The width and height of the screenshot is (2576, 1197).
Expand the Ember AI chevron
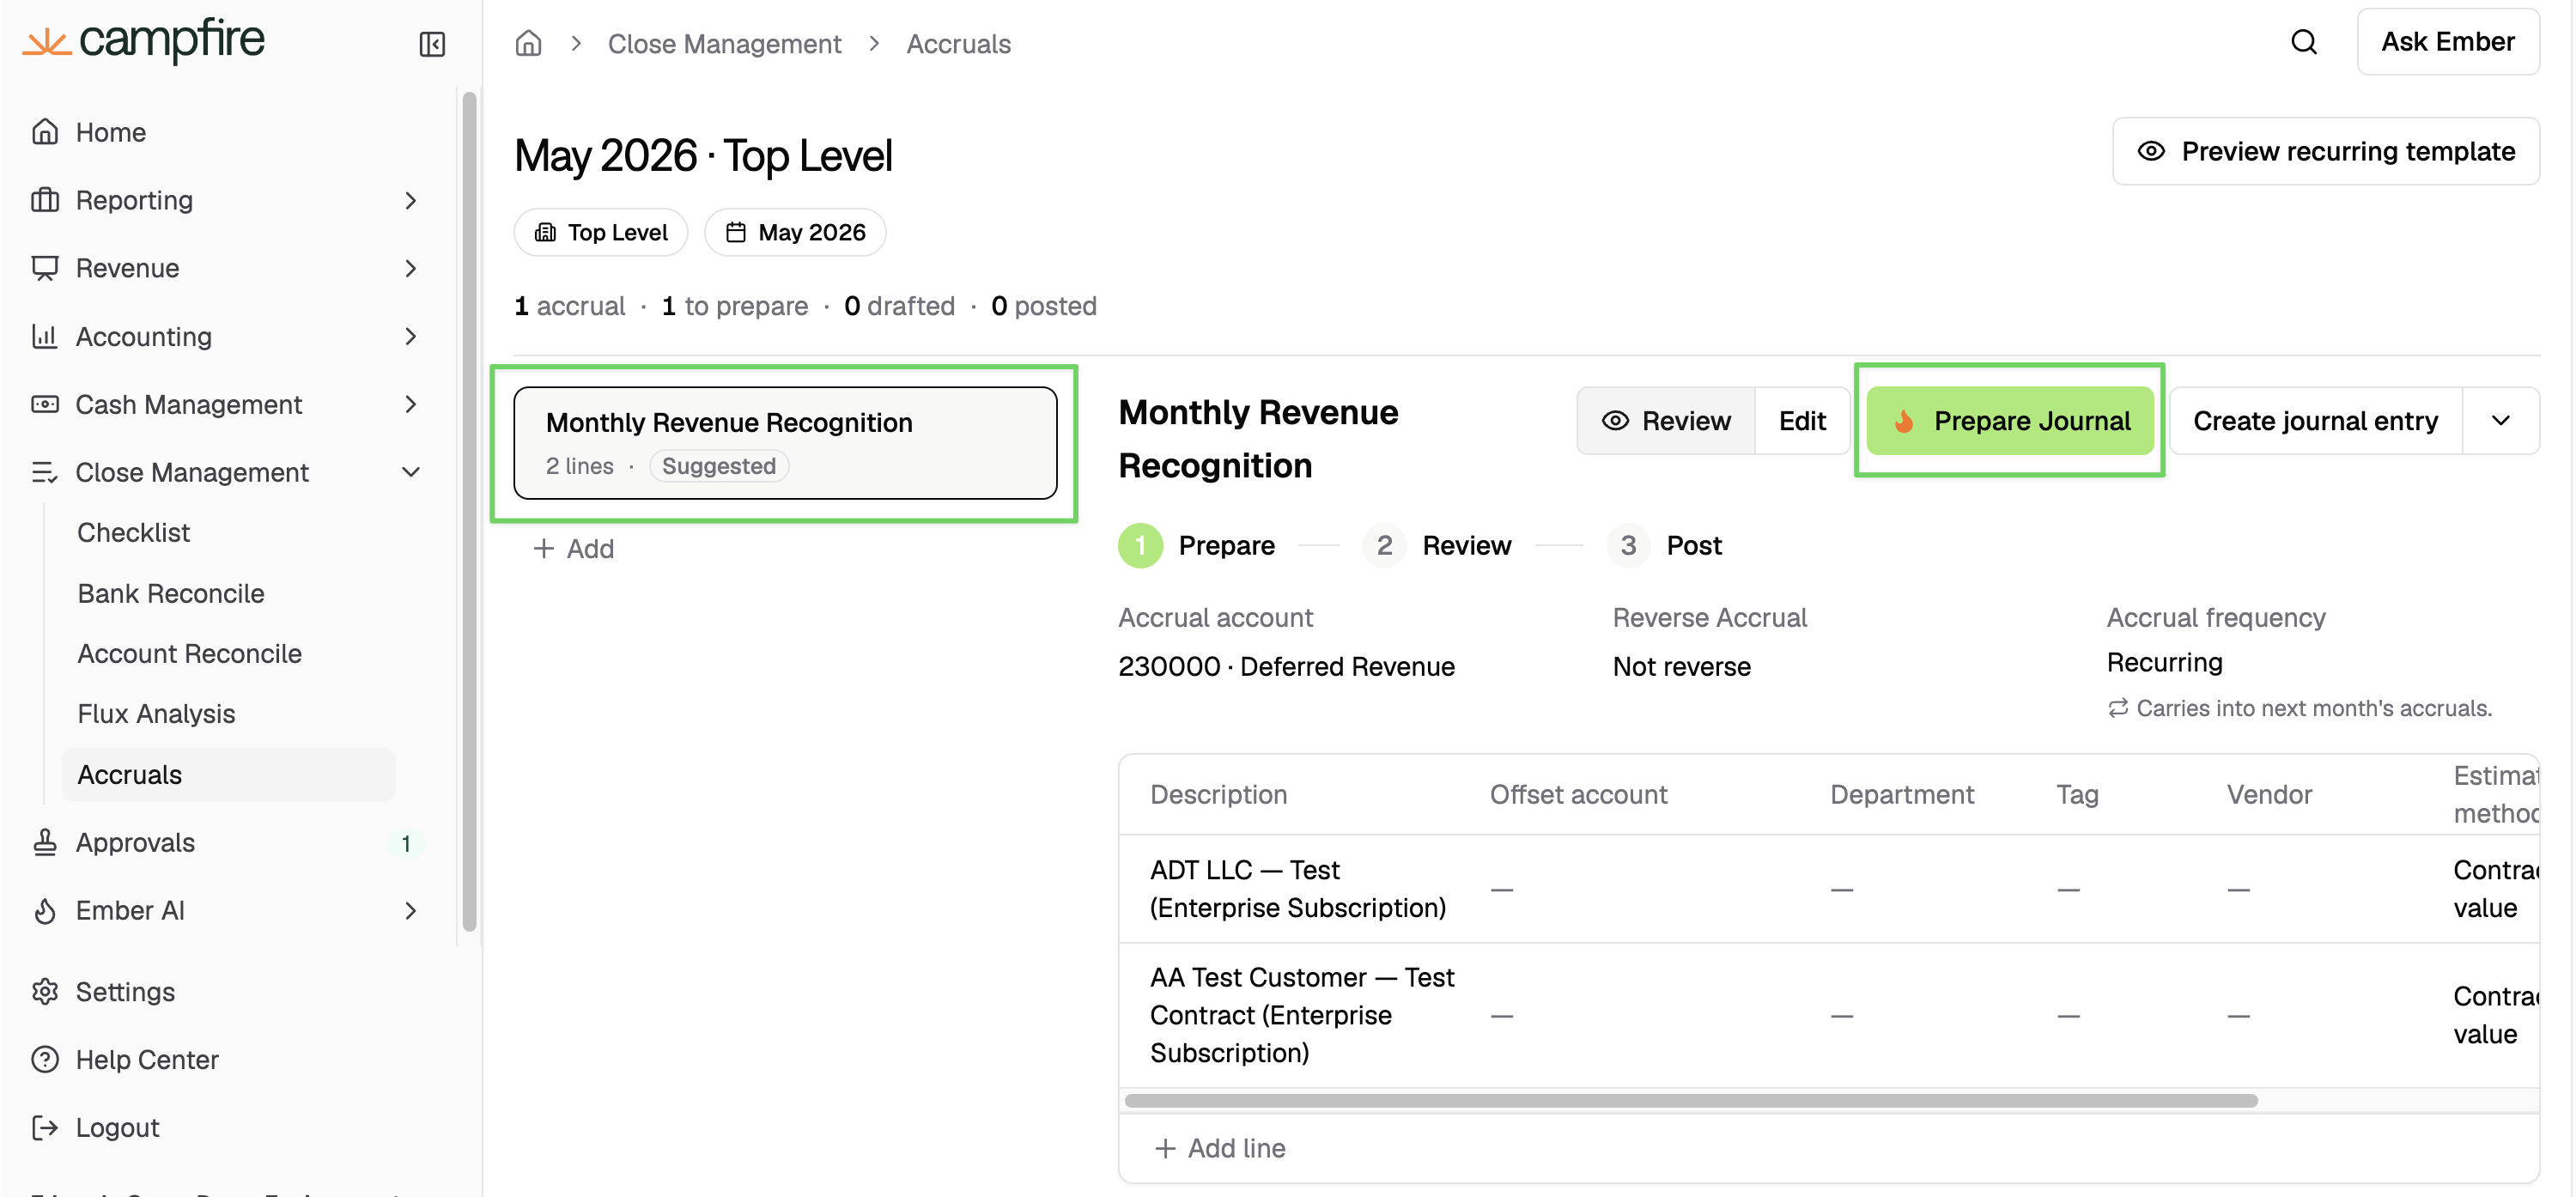[410, 910]
